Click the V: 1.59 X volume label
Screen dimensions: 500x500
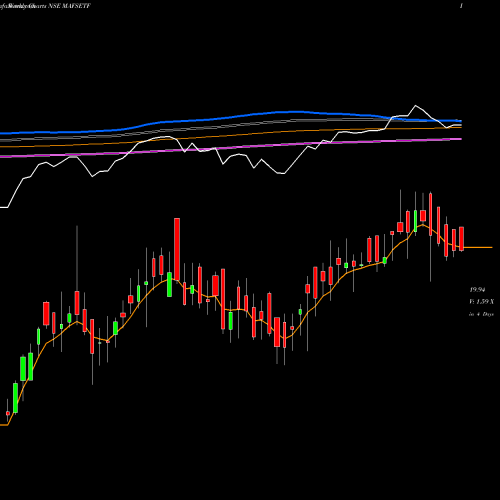click(481, 302)
